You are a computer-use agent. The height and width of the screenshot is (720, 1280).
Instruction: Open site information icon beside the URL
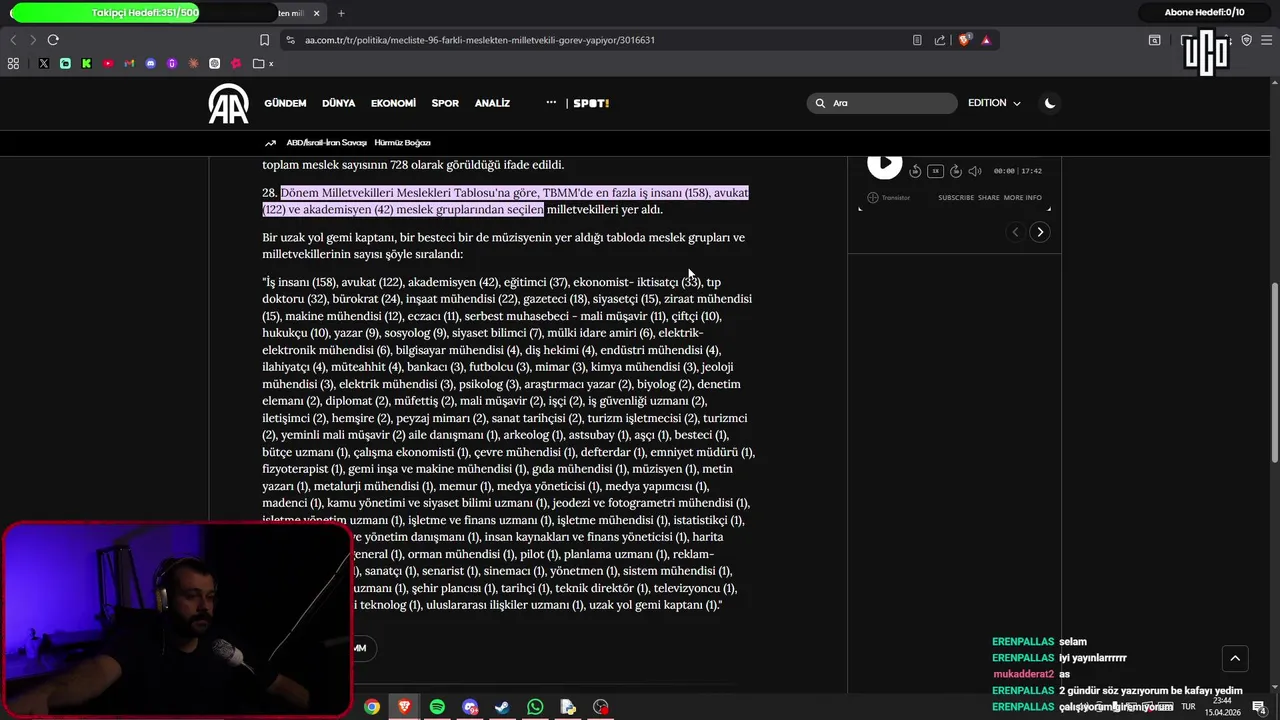pyautogui.click(x=290, y=40)
